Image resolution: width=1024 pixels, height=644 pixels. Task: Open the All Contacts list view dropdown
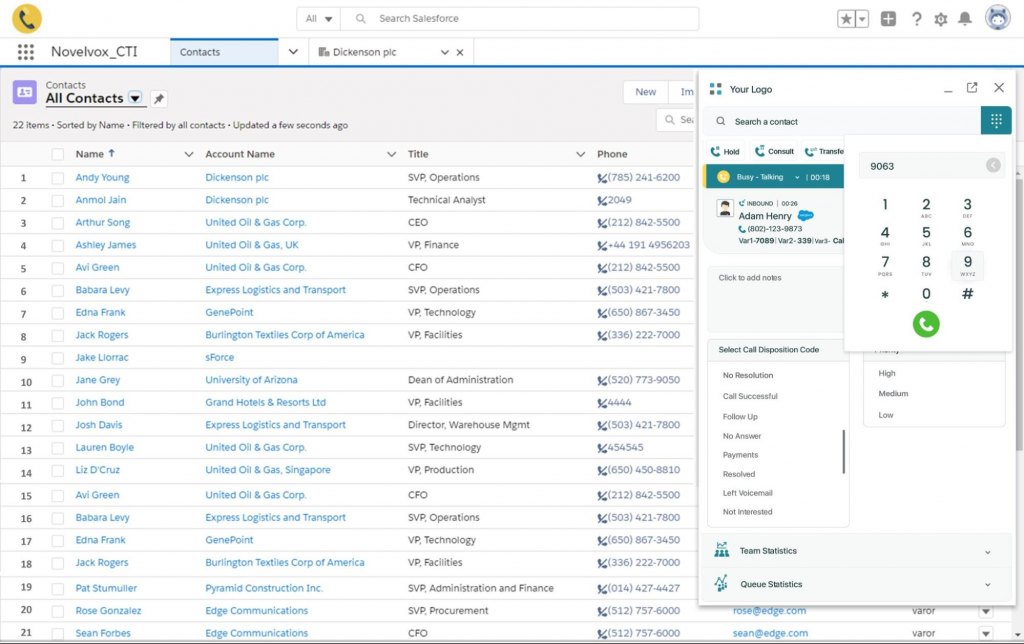point(135,98)
